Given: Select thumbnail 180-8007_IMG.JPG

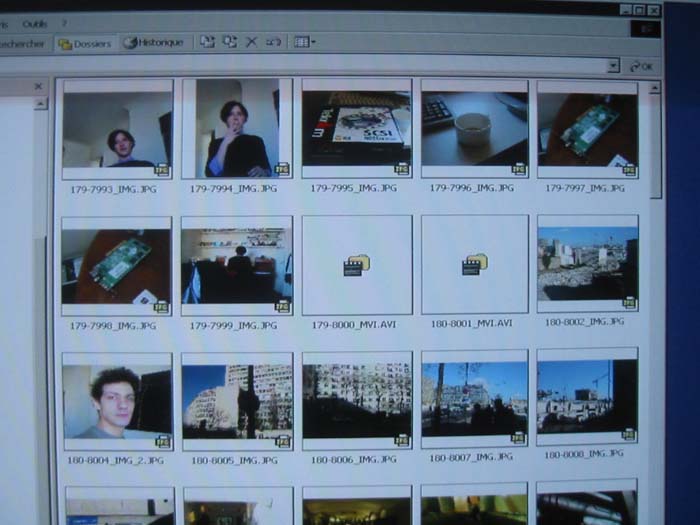Looking at the screenshot, I should pos(475,399).
